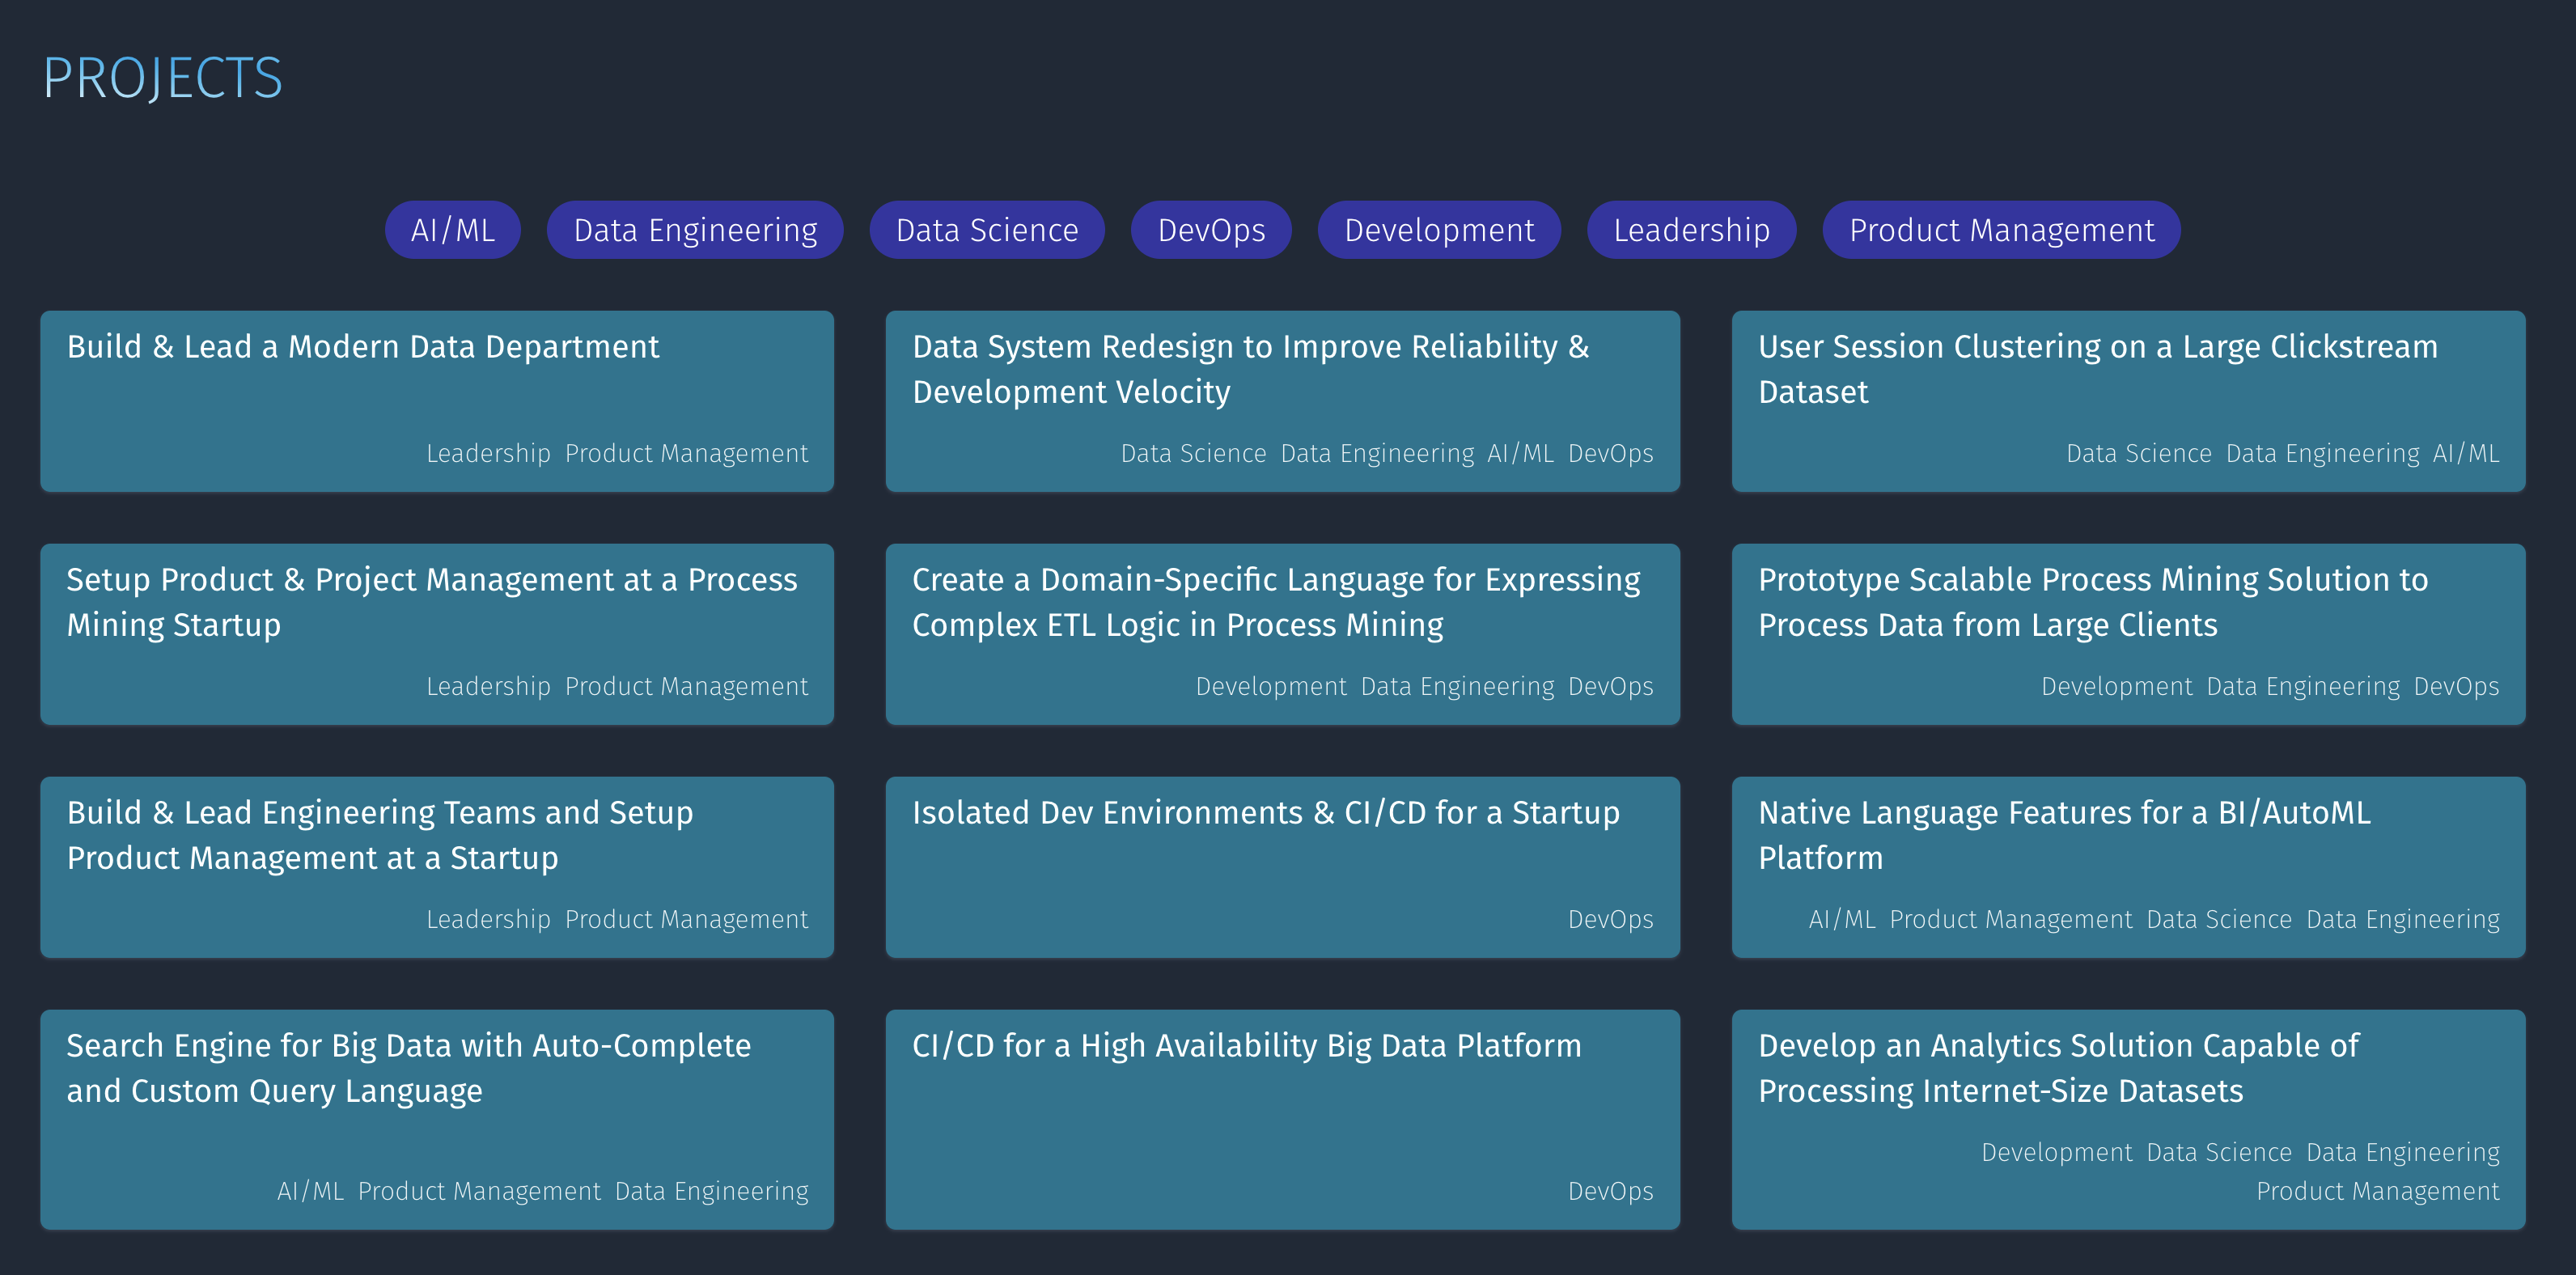
Task: Toggle the AI/ML project filter
Action: [452, 229]
